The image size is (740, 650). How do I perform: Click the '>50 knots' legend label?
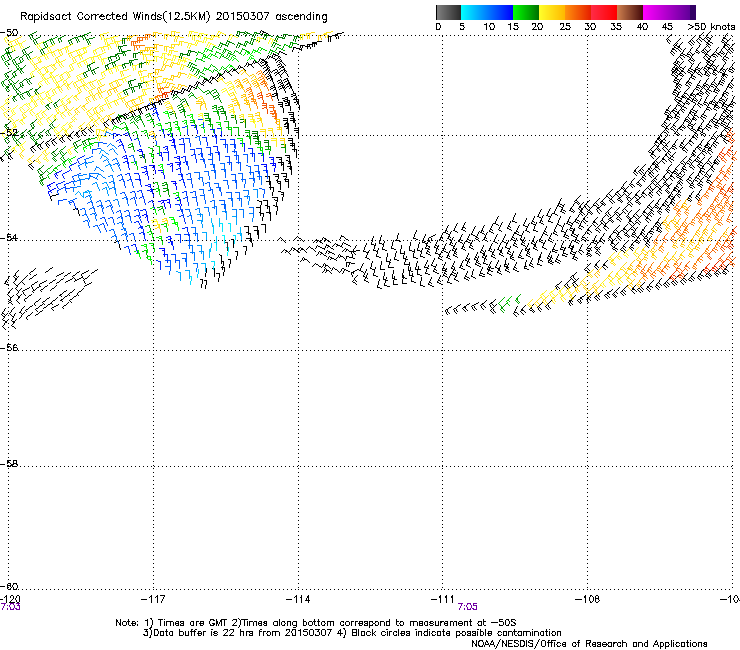(x=711, y=27)
